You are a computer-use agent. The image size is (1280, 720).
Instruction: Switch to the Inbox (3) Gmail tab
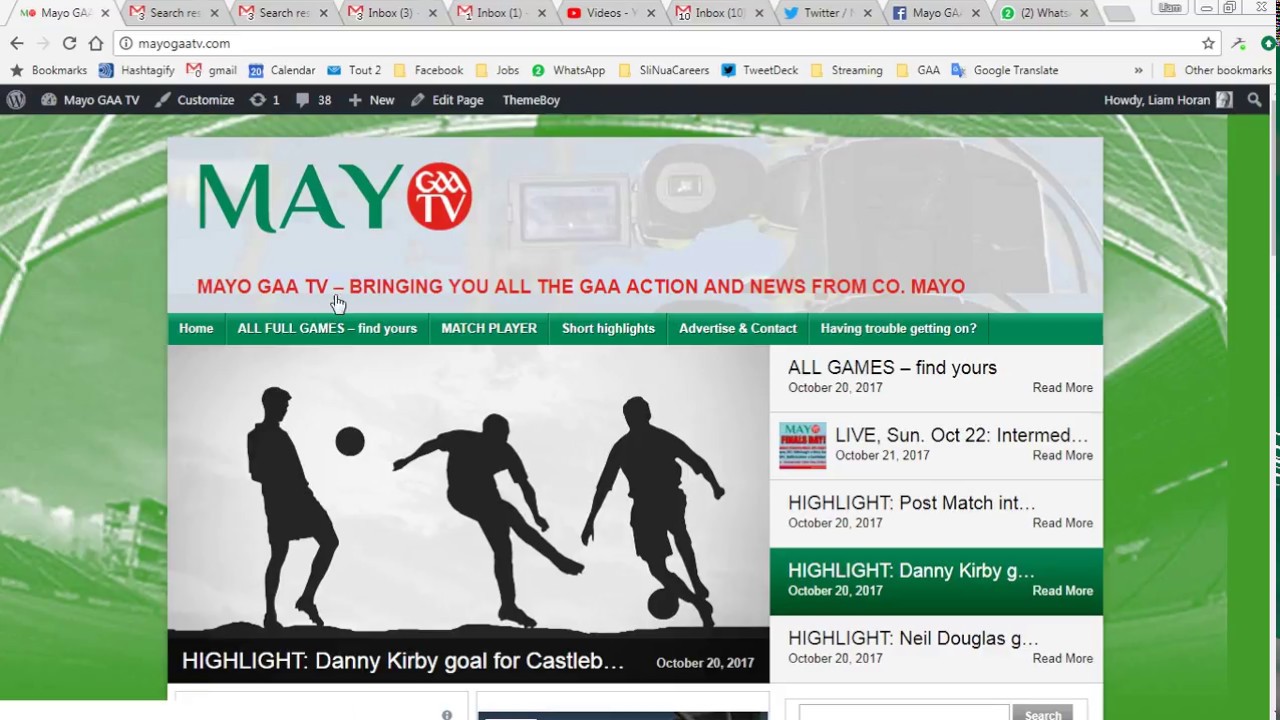click(x=392, y=13)
